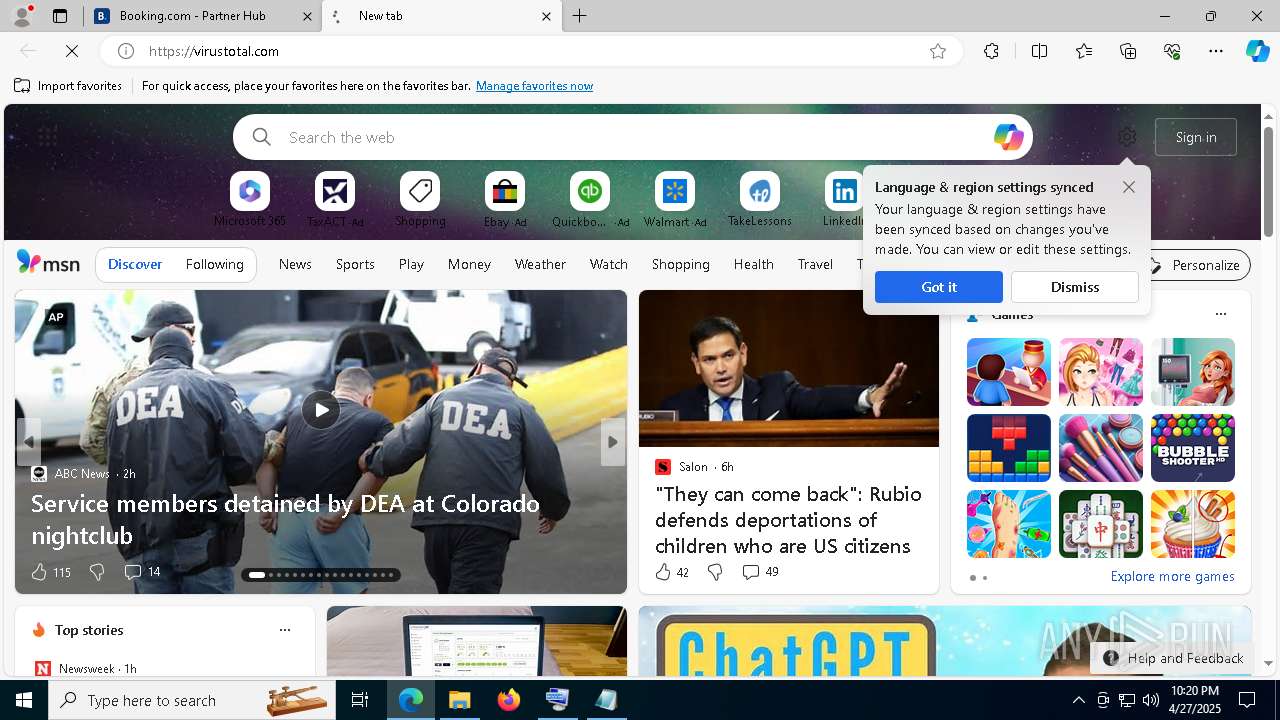View site information icon in address bar

(126, 51)
